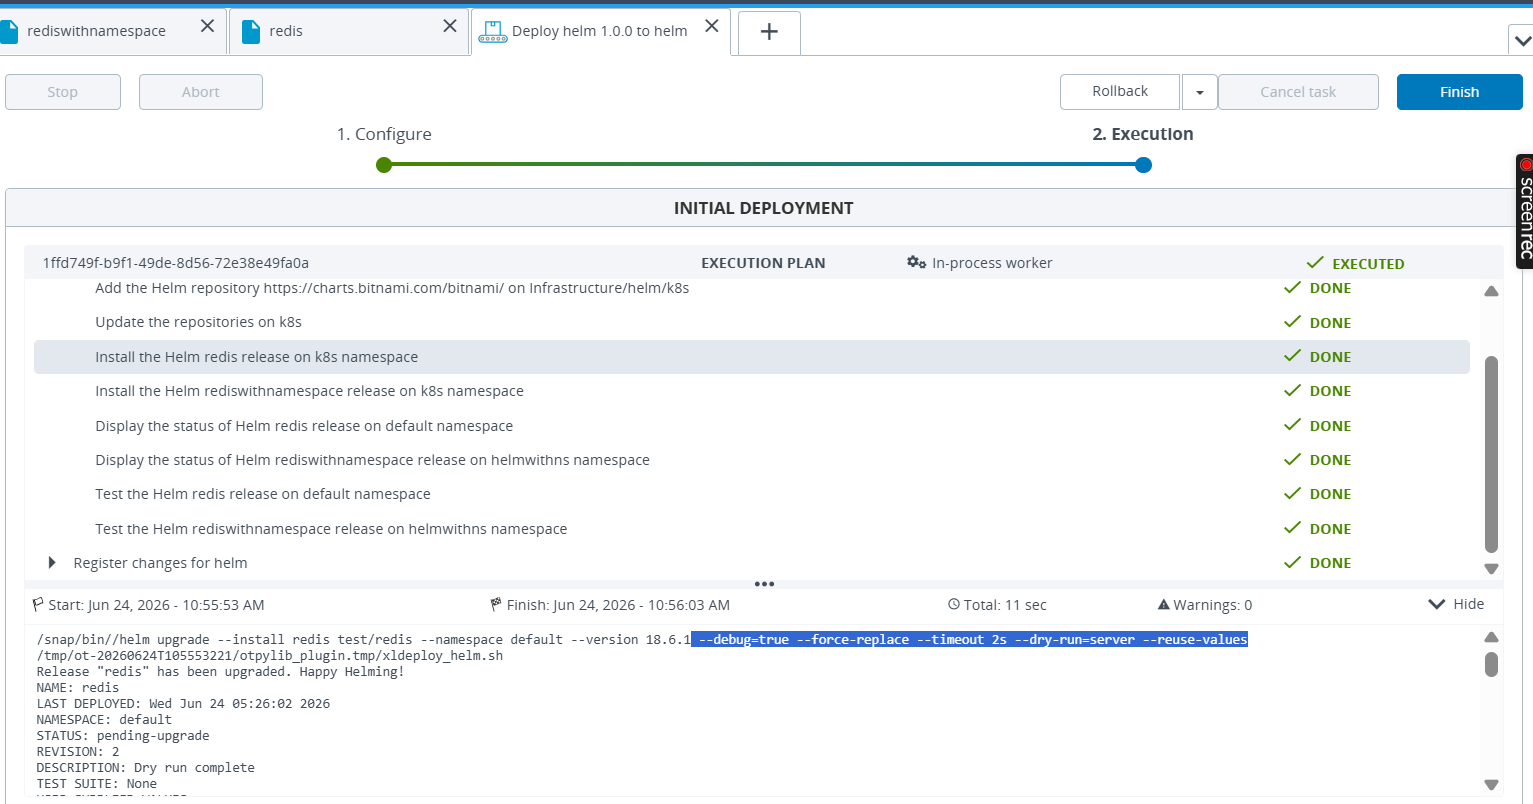Select the 2. Execution step label
Screen dimensions: 1533x804
coord(1143,134)
